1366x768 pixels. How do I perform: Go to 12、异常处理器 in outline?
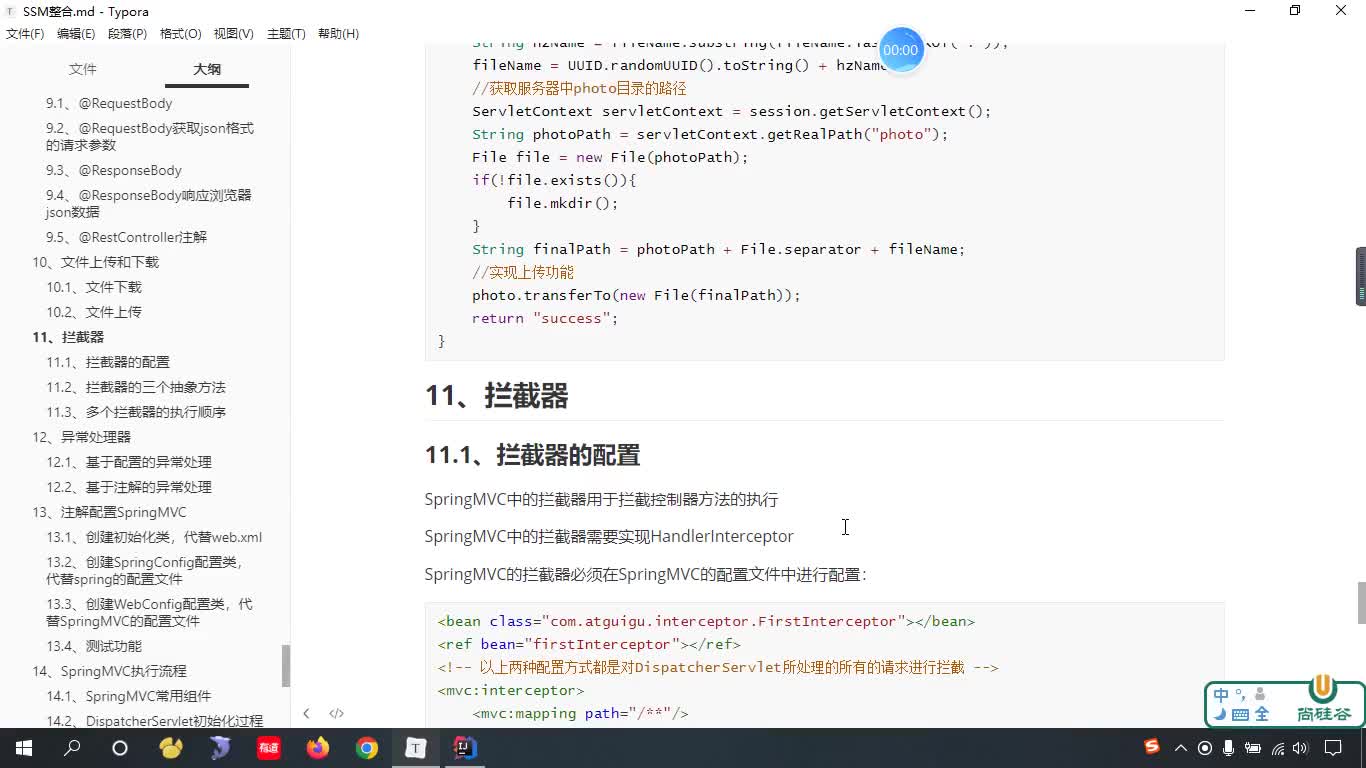(x=81, y=437)
